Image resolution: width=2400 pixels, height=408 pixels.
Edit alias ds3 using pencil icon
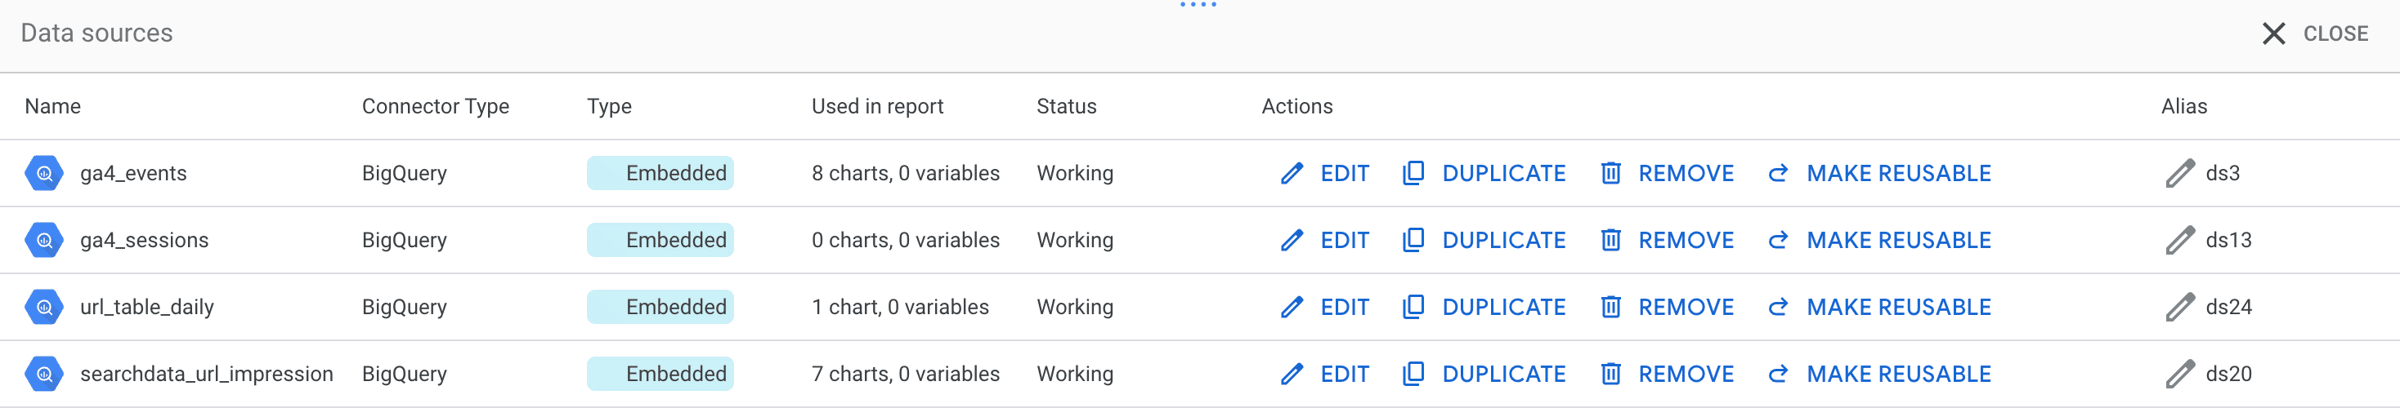(x=2180, y=173)
